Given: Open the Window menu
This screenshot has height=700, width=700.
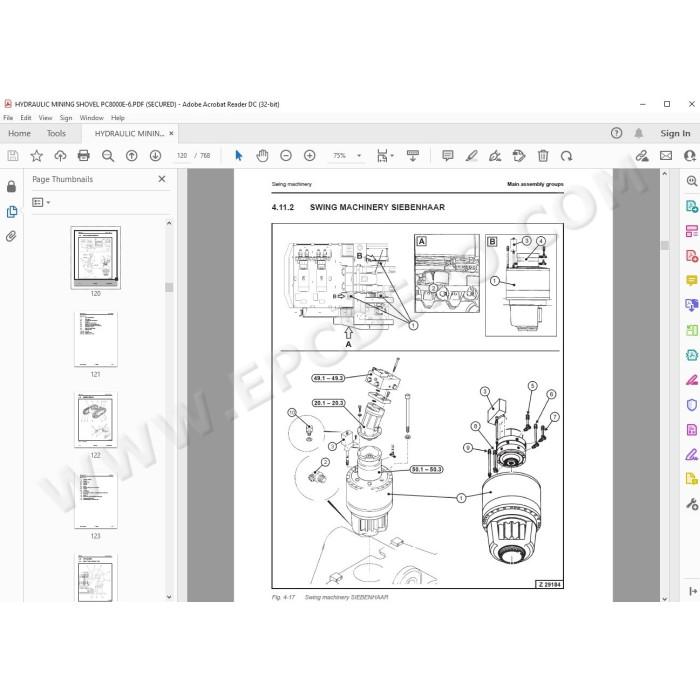Looking at the screenshot, I should 92,118.
